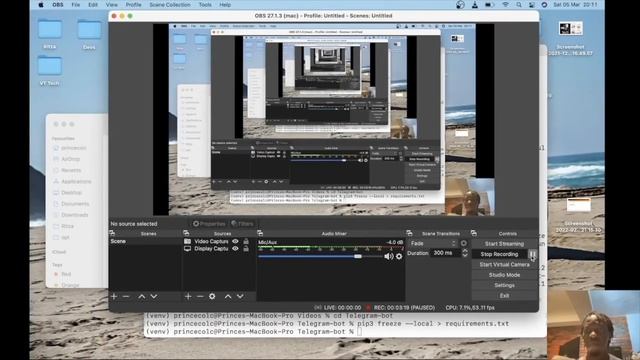Pop out the Scene Transitions dock icon

point(409,233)
